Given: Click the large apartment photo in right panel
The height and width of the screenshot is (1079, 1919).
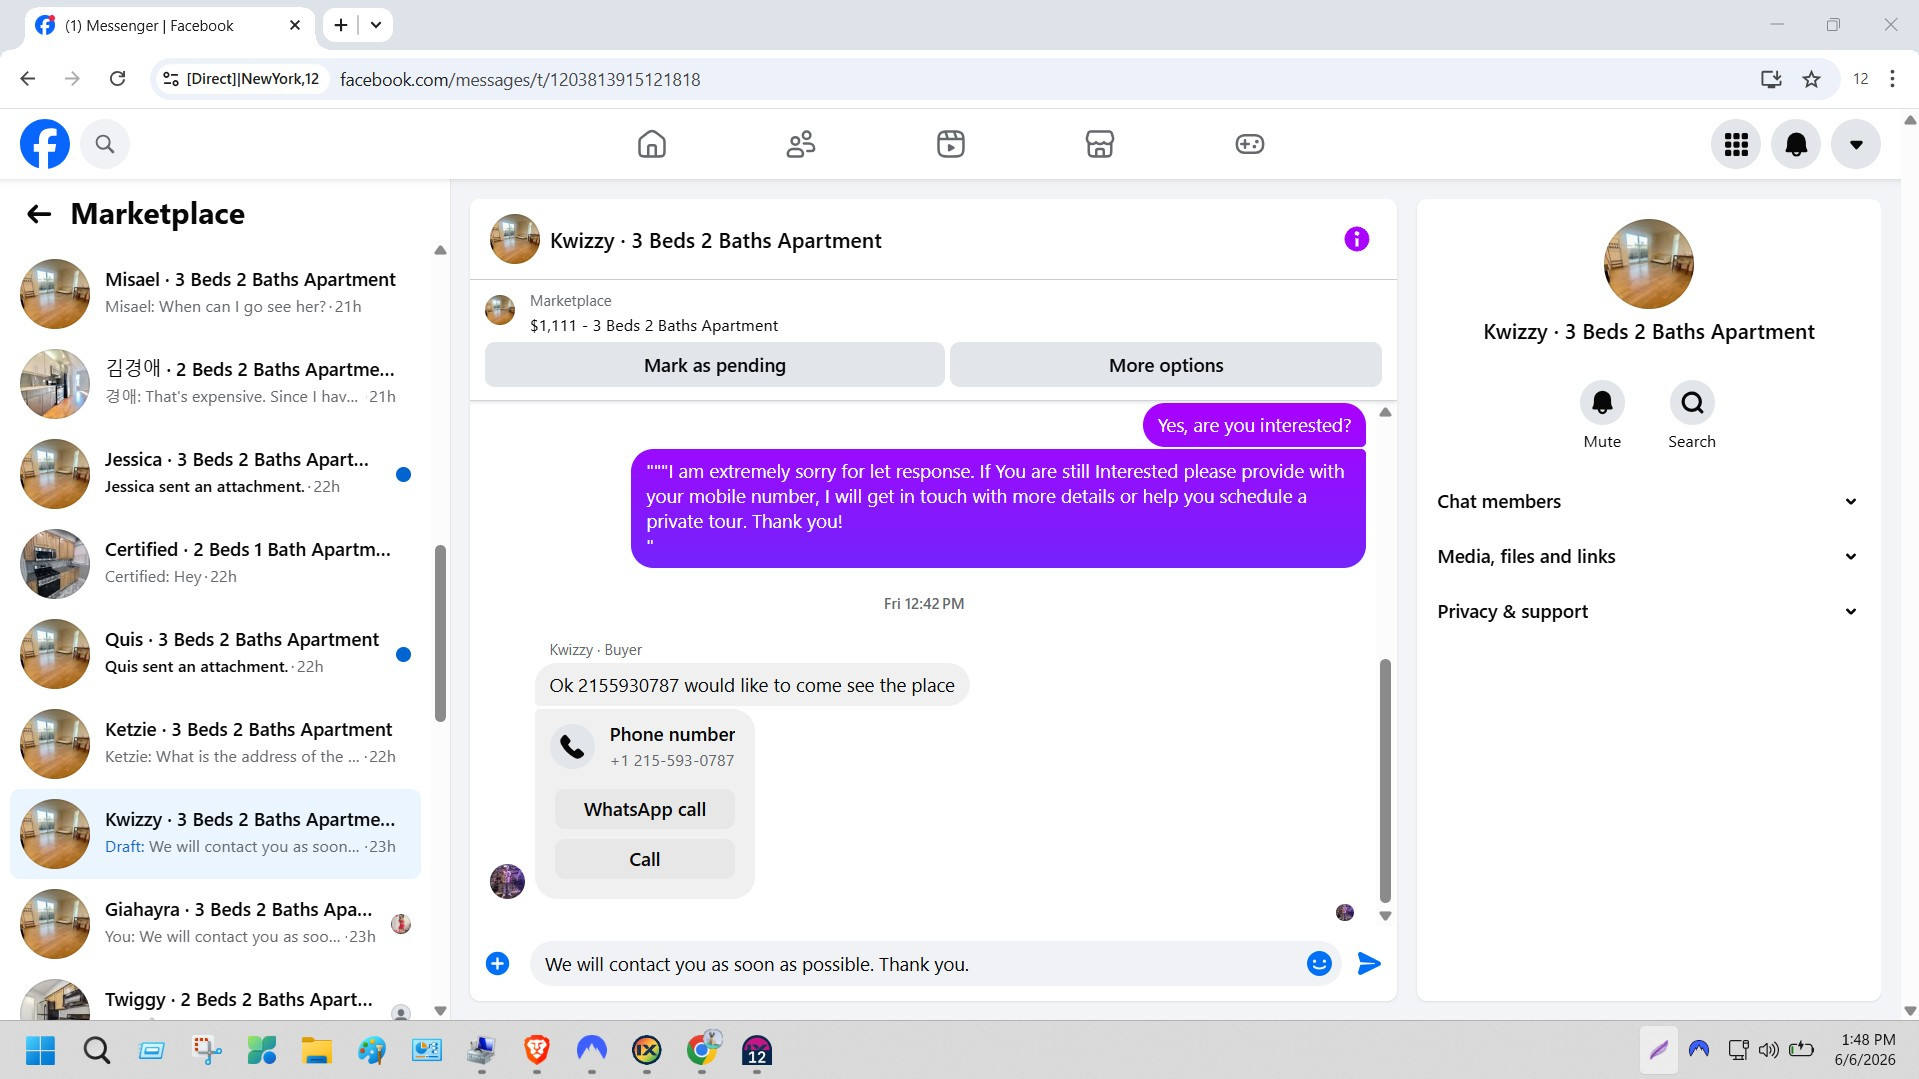Looking at the screenshot, I should point(1648,264).
